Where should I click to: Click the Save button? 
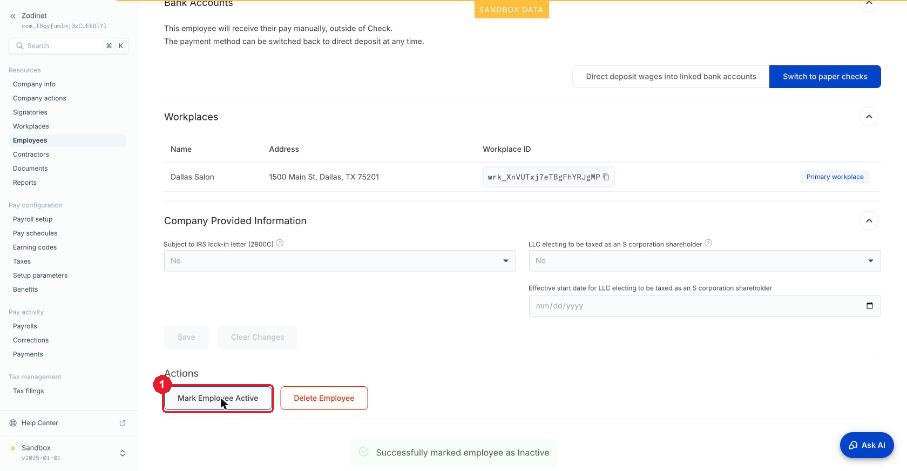[186, 337]
